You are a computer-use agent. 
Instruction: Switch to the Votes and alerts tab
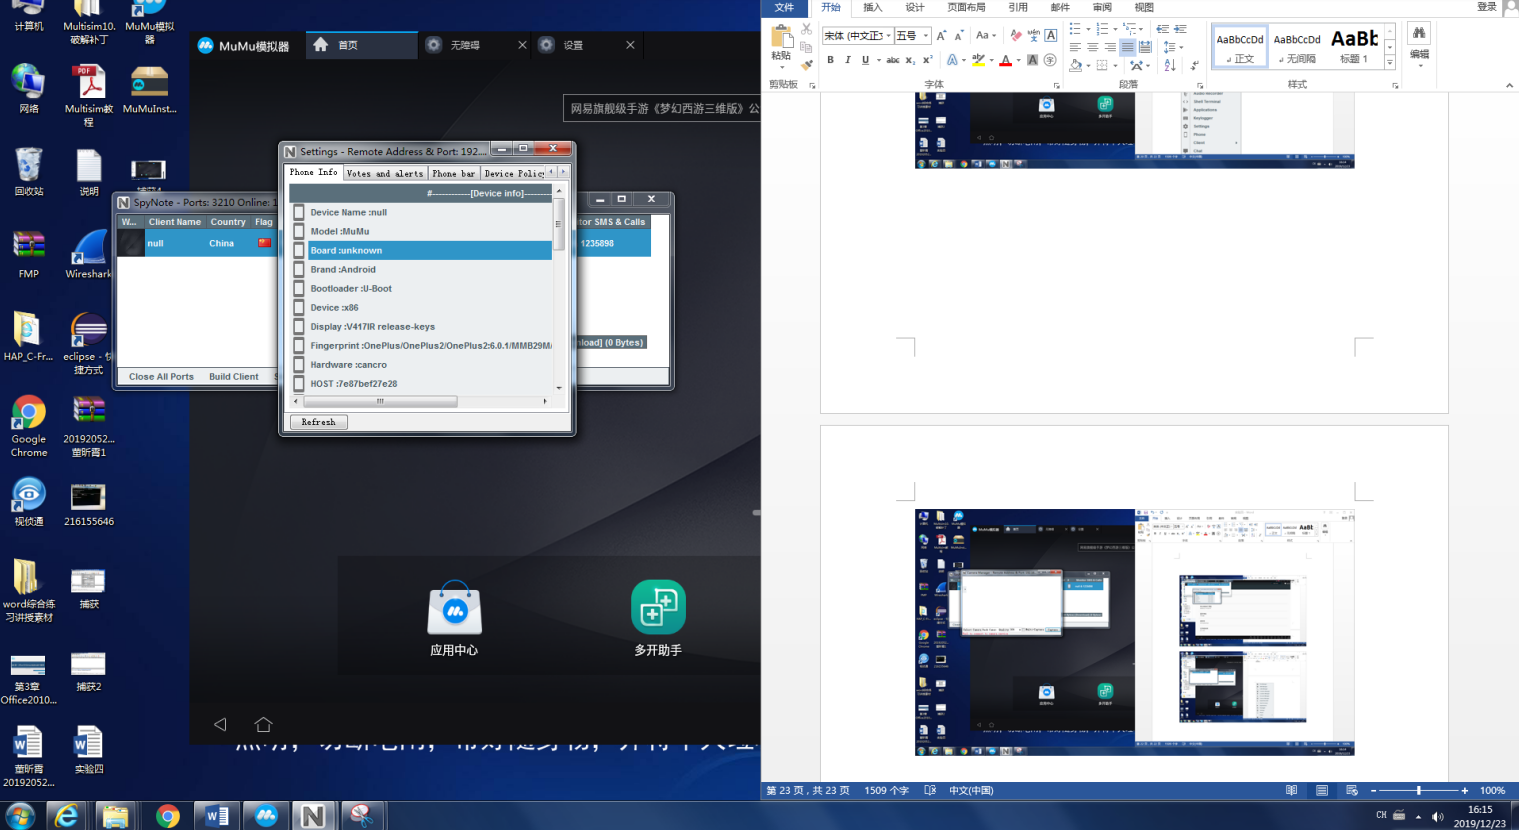(385, 173)
